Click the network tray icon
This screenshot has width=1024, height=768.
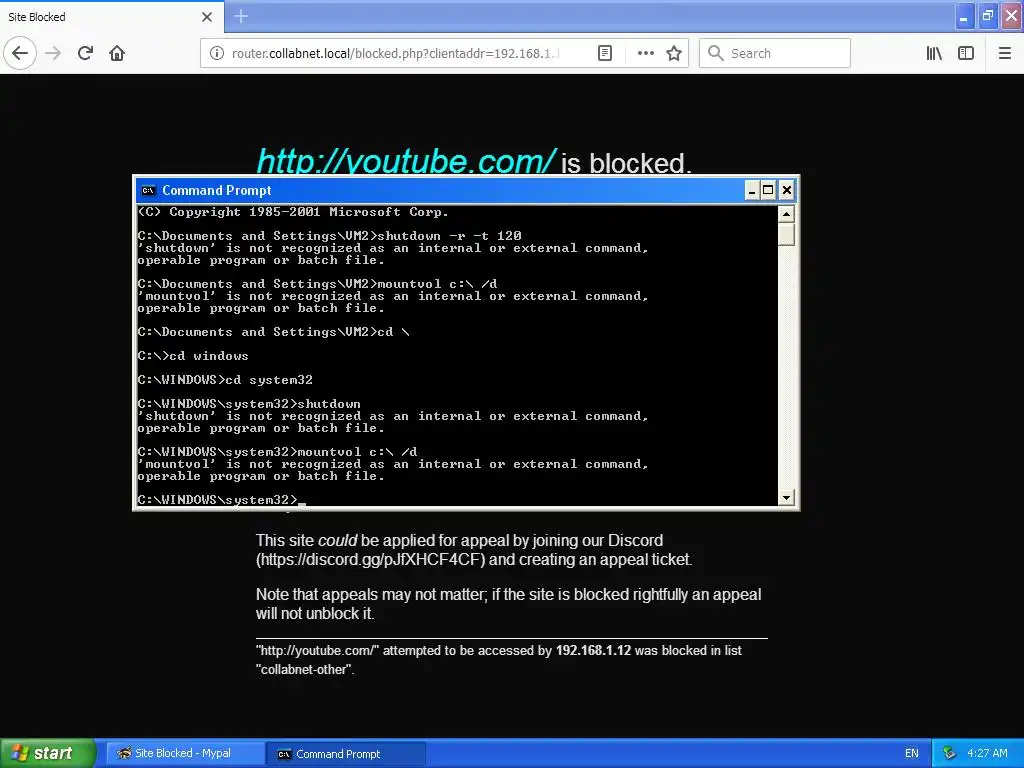tap(949, 754)
